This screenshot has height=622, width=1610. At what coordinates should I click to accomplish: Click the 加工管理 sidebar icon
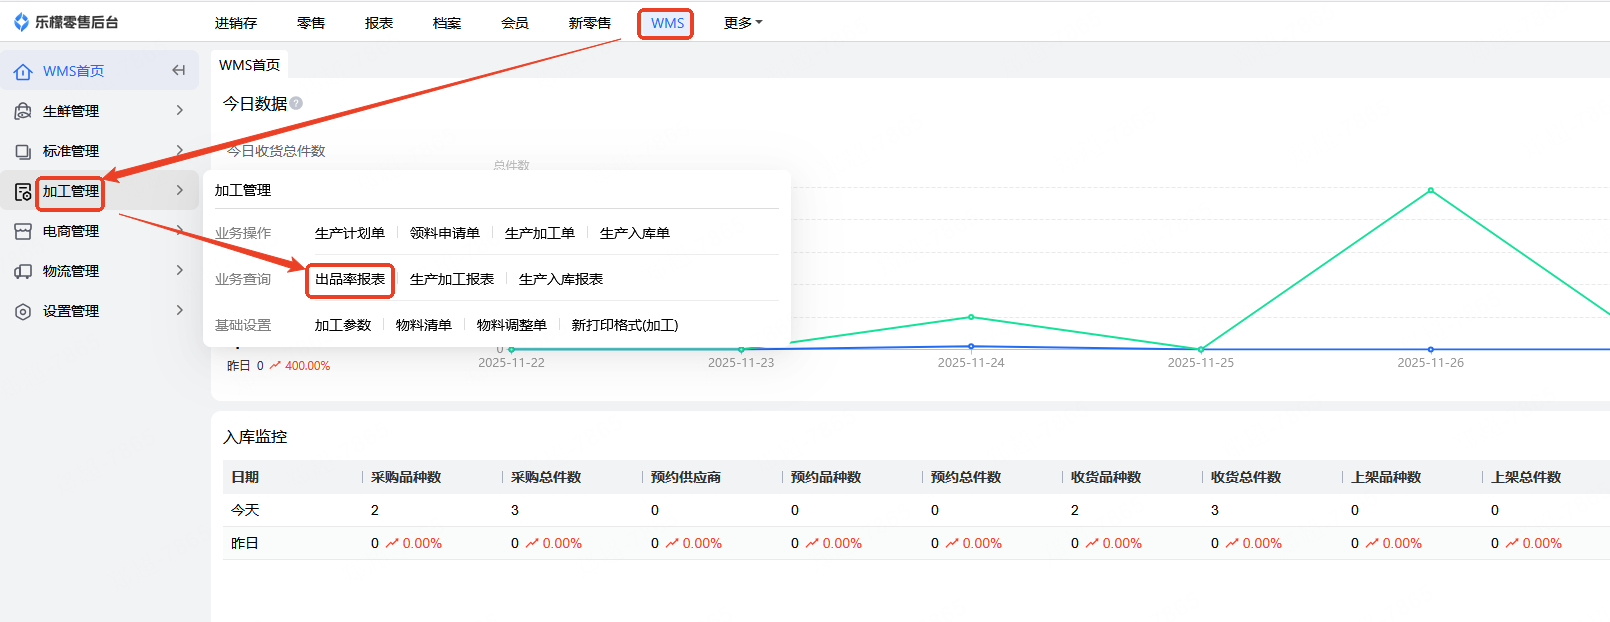tap(23, 191)
